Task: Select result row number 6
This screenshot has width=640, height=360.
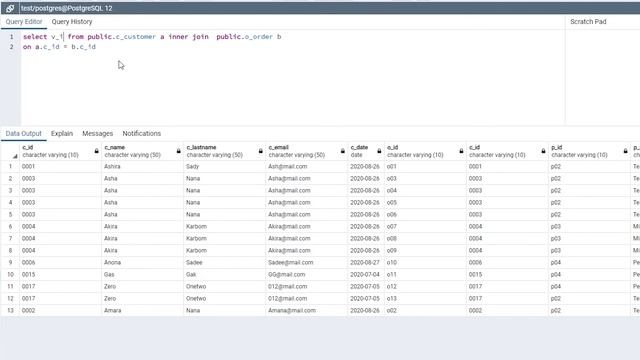Action: pyautogui.click(x=10, y=227)
